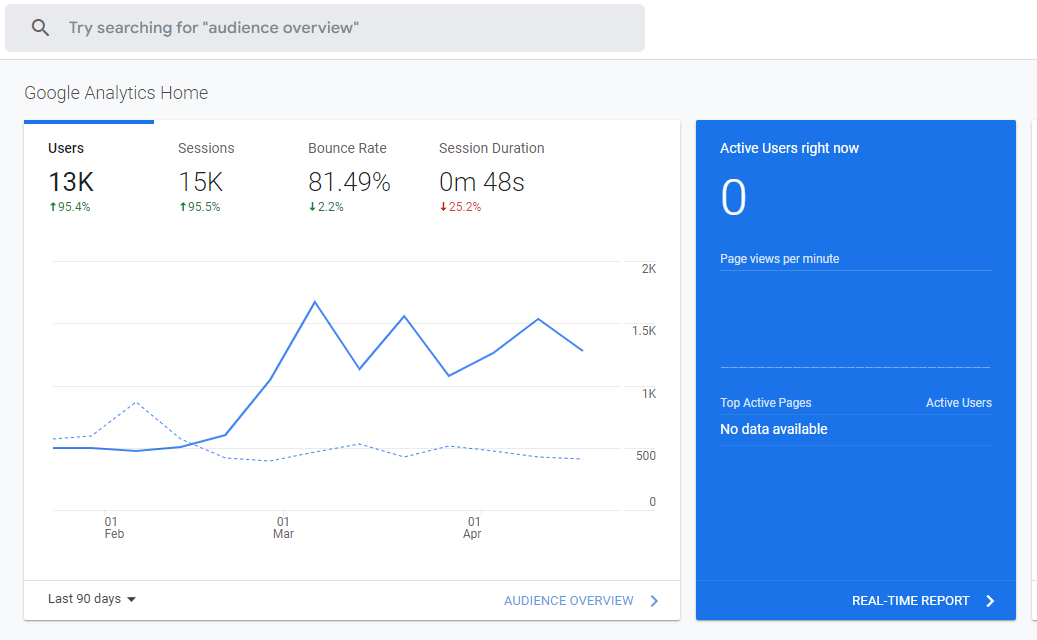Click the 01 Apr axis label
1037x640 pixels.
pos(473,528)
